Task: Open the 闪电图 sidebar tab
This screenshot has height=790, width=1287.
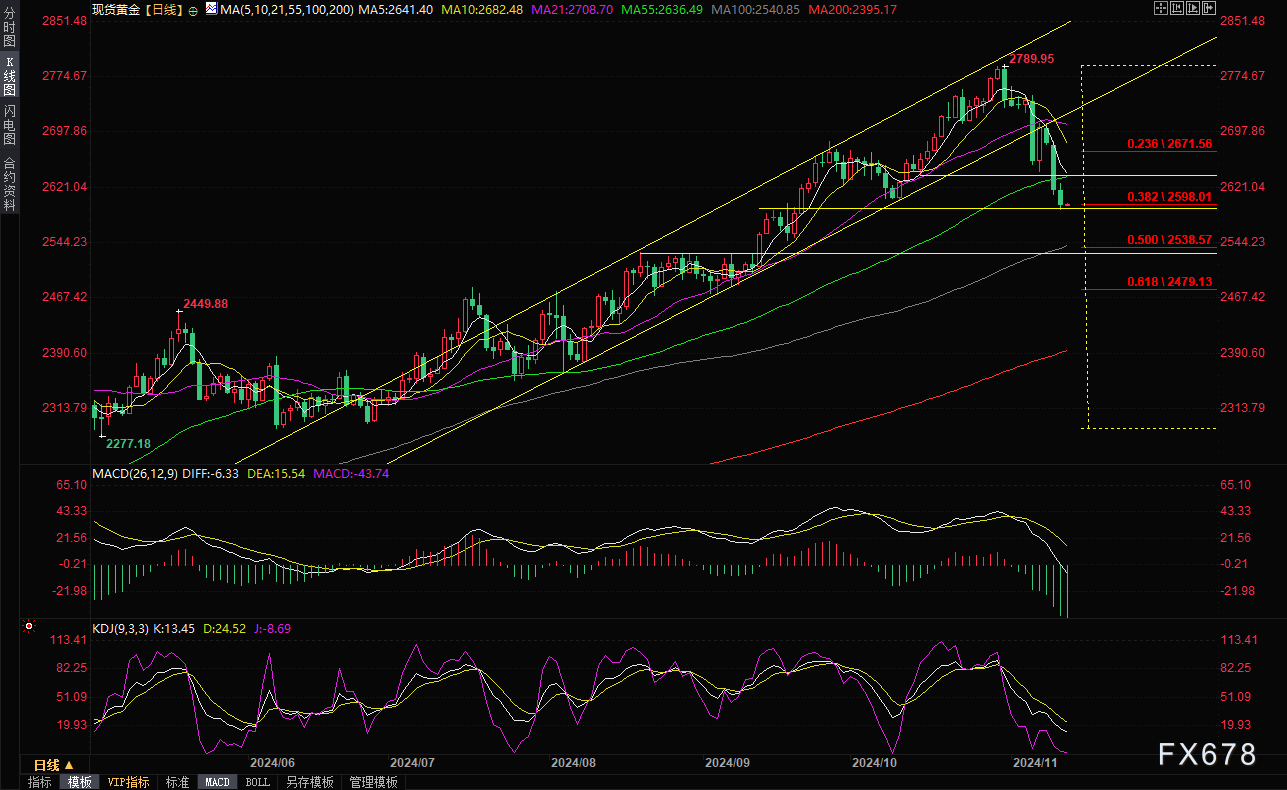Action: pyautogui.click(x=9, y=124)
